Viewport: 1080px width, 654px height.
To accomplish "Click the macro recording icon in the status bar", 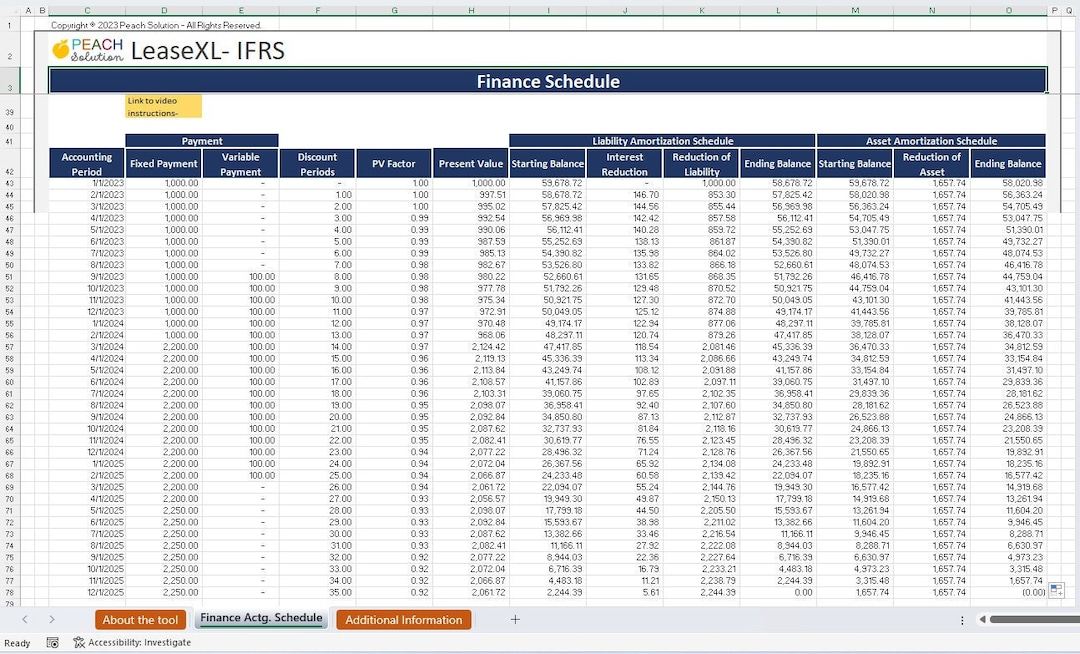I will pyautogui.click(x=52, y=643).
